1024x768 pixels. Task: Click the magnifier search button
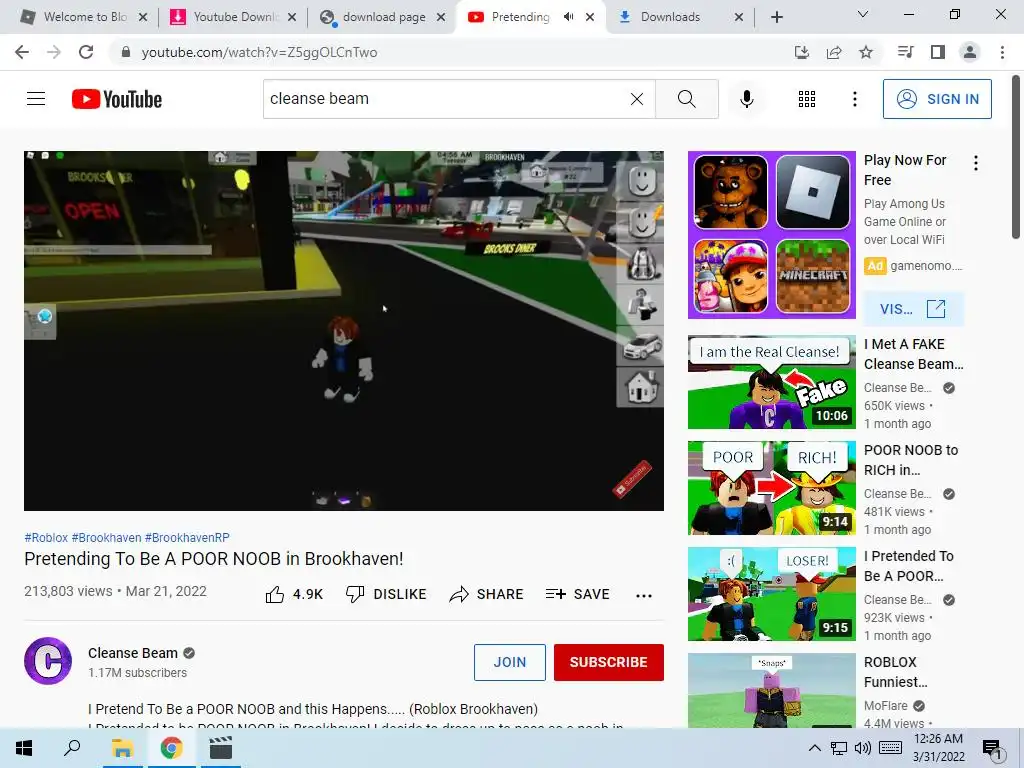(686, 99)
